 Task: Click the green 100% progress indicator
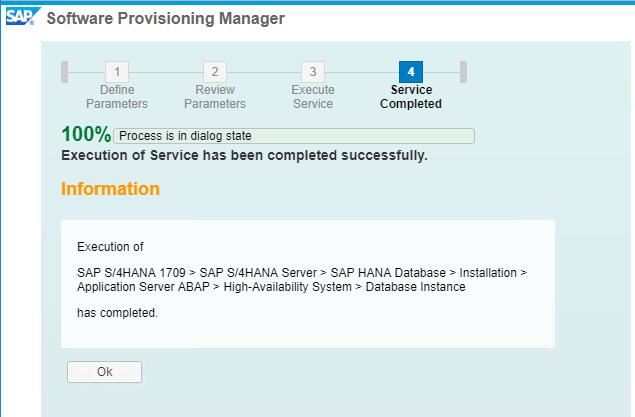[86, 134]
